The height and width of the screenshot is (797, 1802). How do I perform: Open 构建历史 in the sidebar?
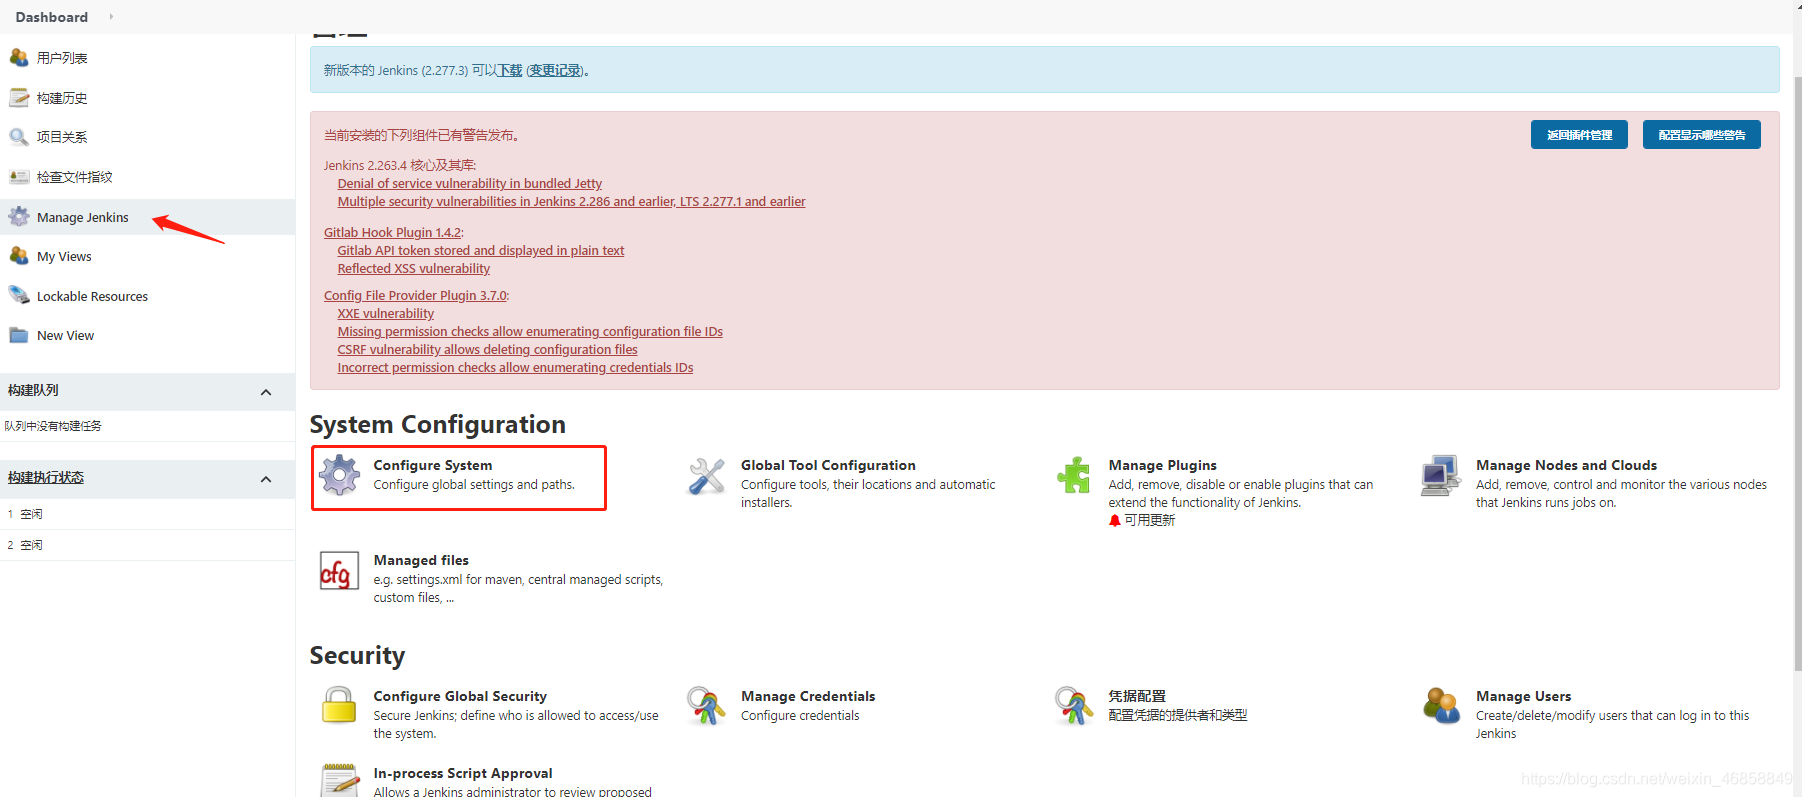click(x=62, y=98)
